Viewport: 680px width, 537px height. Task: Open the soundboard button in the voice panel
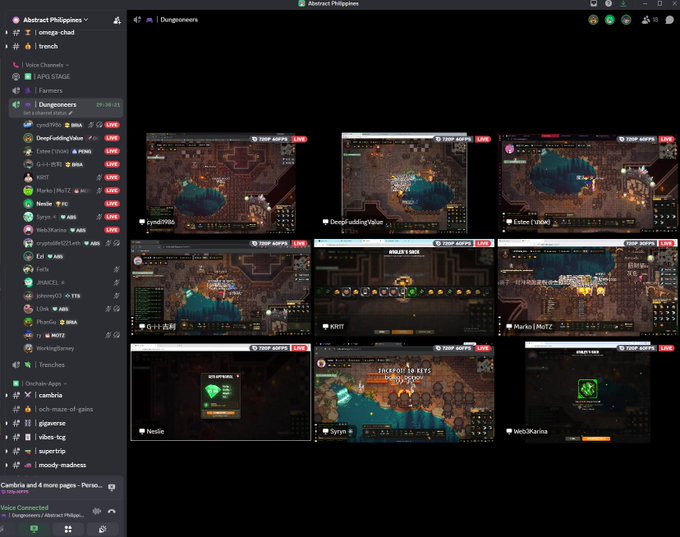point(102,529)
